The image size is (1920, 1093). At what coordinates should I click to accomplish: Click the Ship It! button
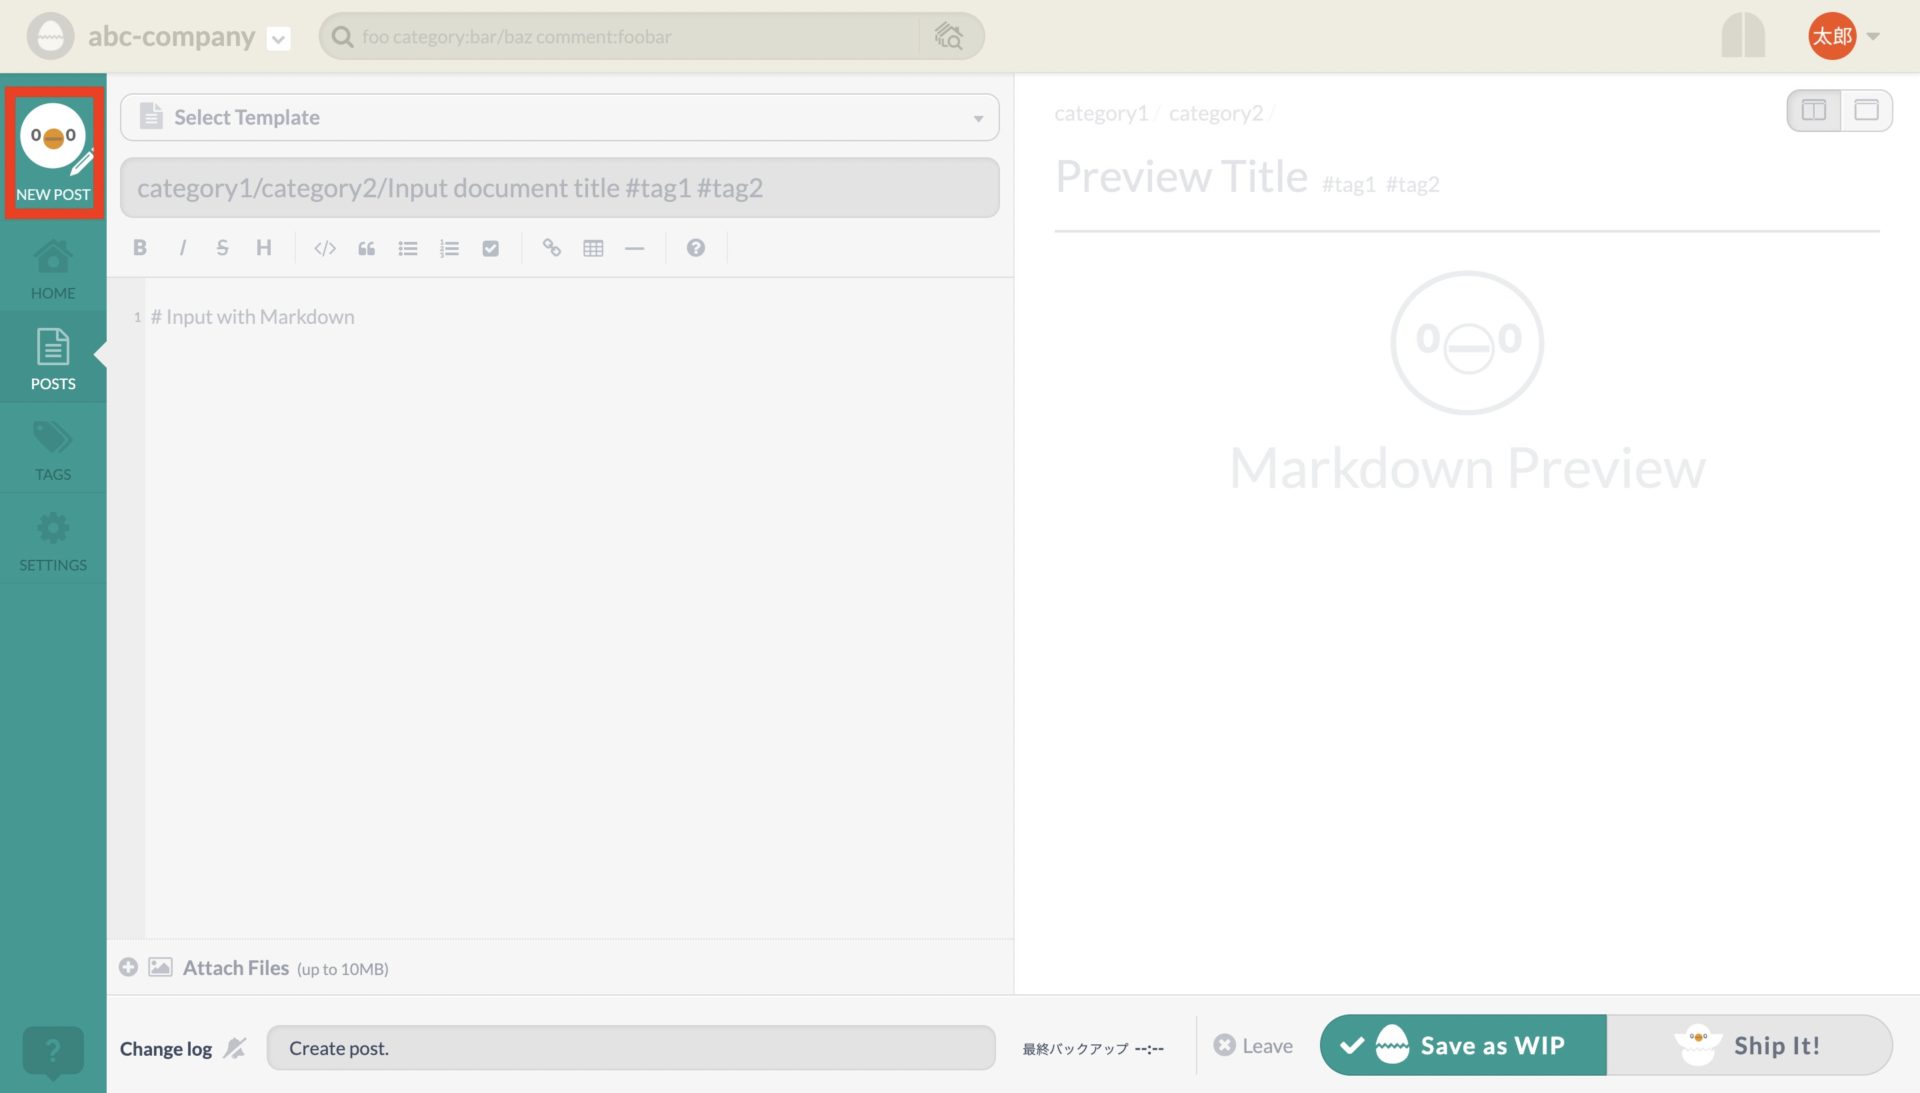click(x=1750, y=1046)
